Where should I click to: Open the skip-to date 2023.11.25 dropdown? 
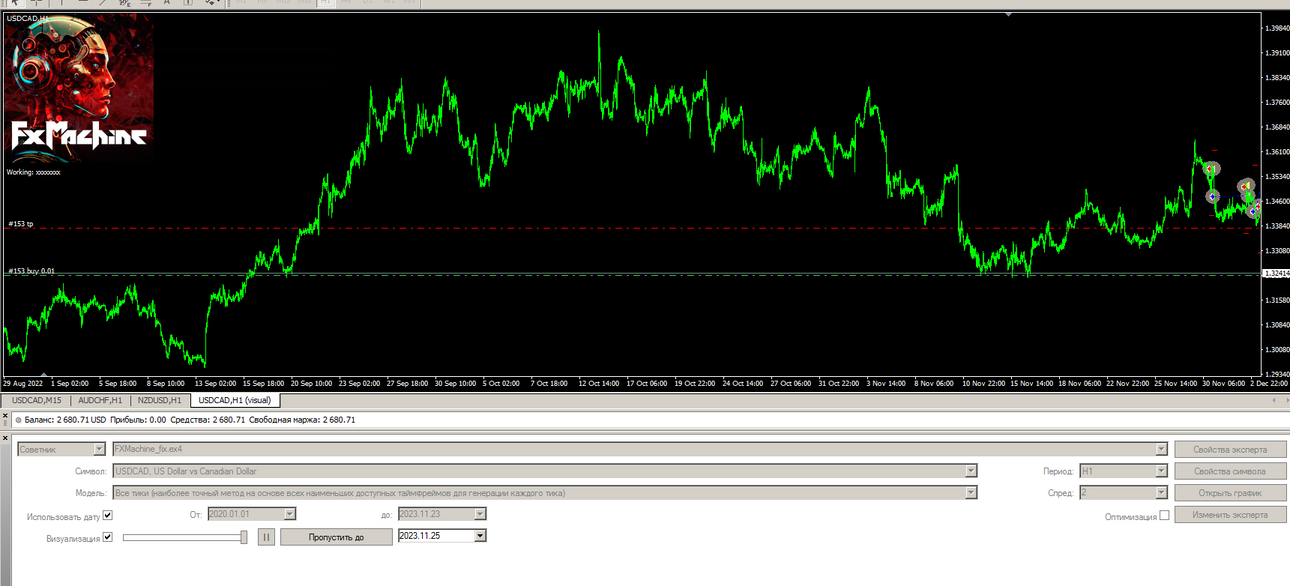coord(480,536)
